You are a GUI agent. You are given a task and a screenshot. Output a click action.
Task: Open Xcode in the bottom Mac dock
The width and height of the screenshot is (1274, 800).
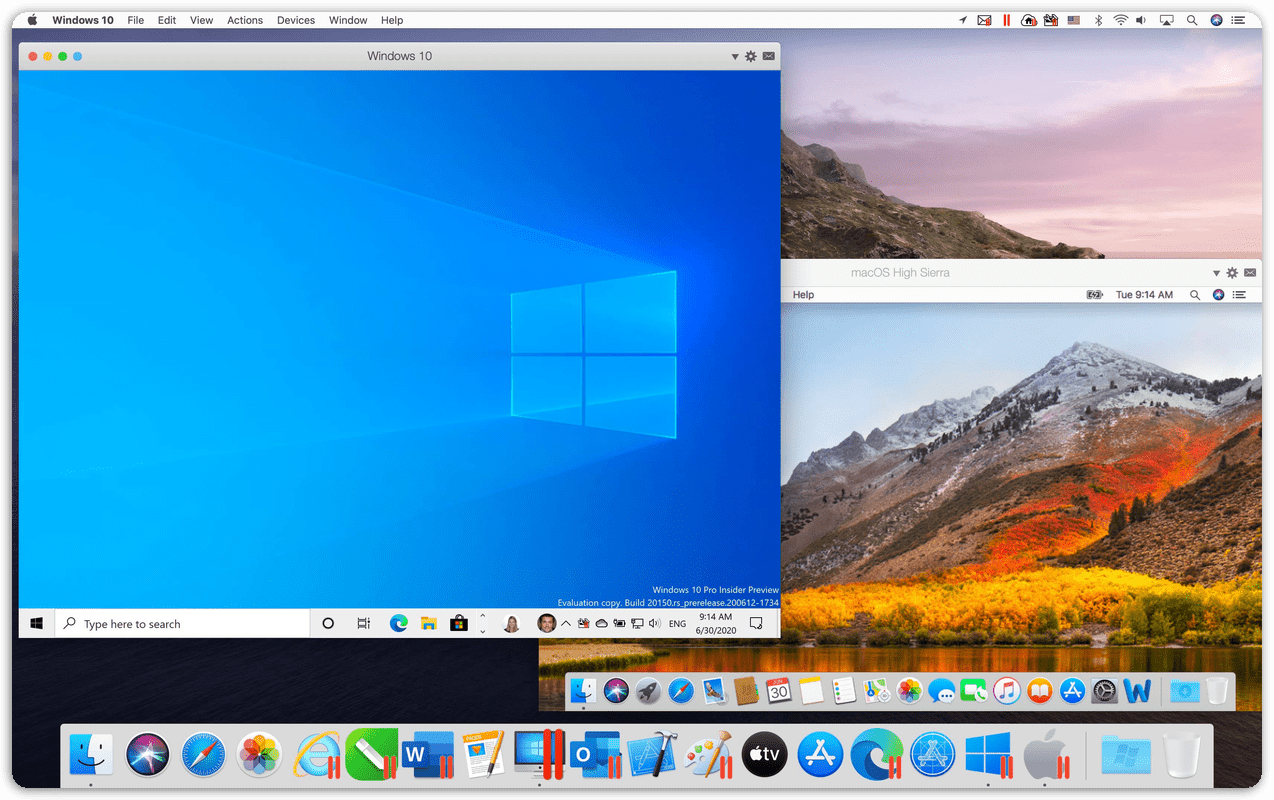(652, 755)
